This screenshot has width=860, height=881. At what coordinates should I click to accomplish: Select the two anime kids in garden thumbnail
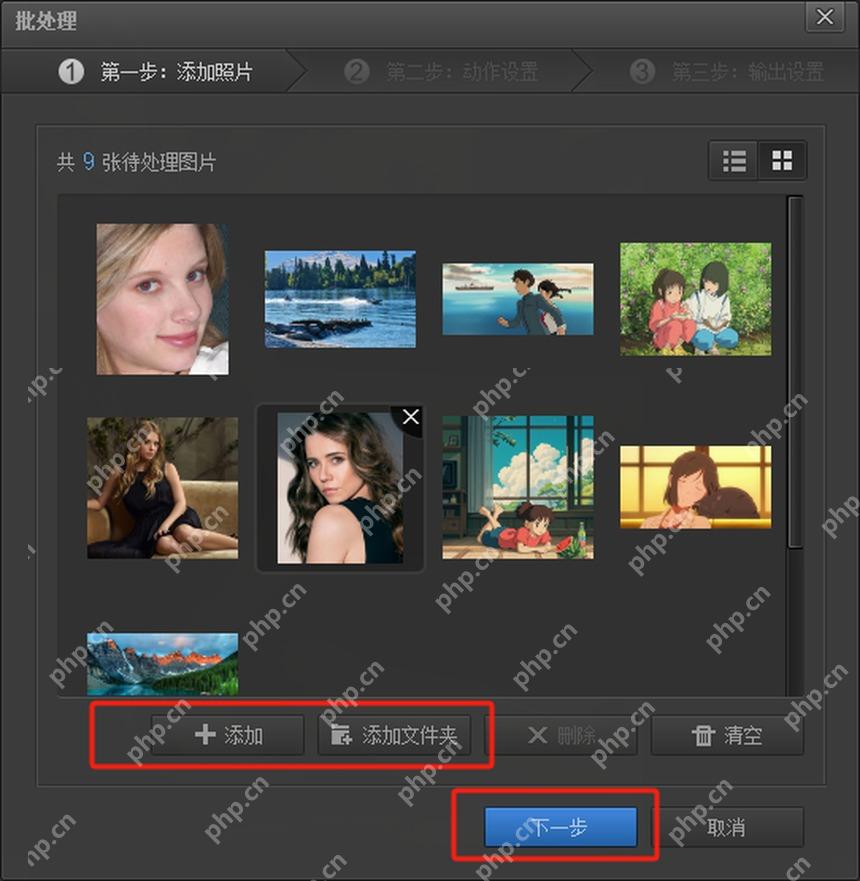[695, 299]
